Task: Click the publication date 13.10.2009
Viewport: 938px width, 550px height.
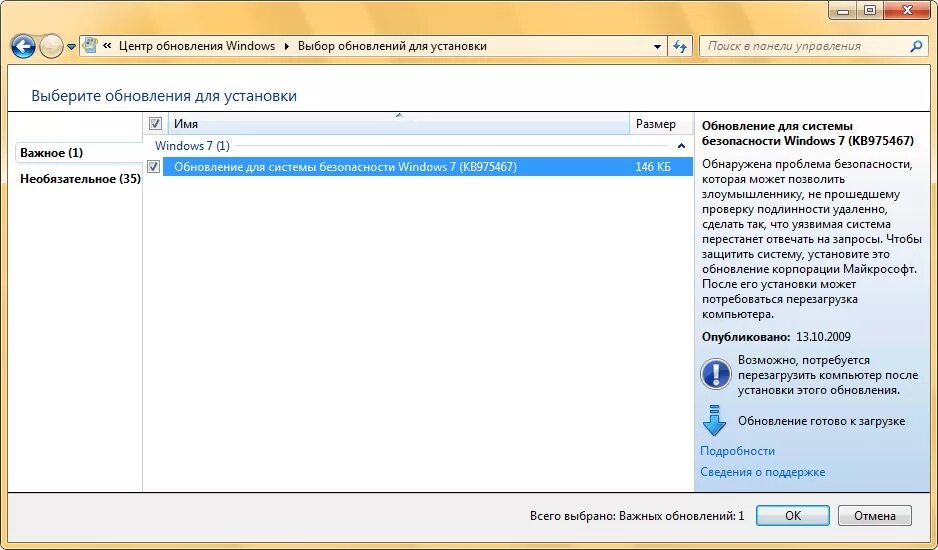Action: click(823, 337)
